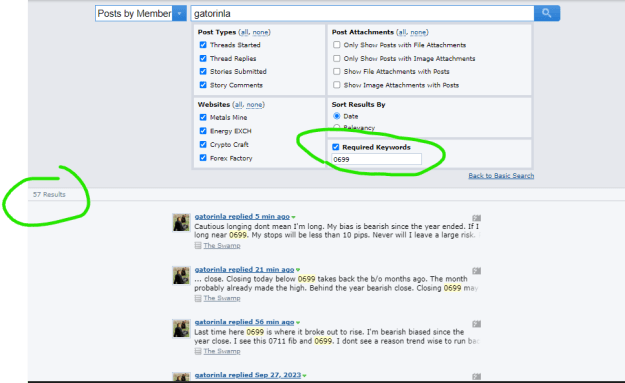Toggle Energy EXCH website checkbox
The height and width of the screenshot is (383, 625).
(203, 131)
